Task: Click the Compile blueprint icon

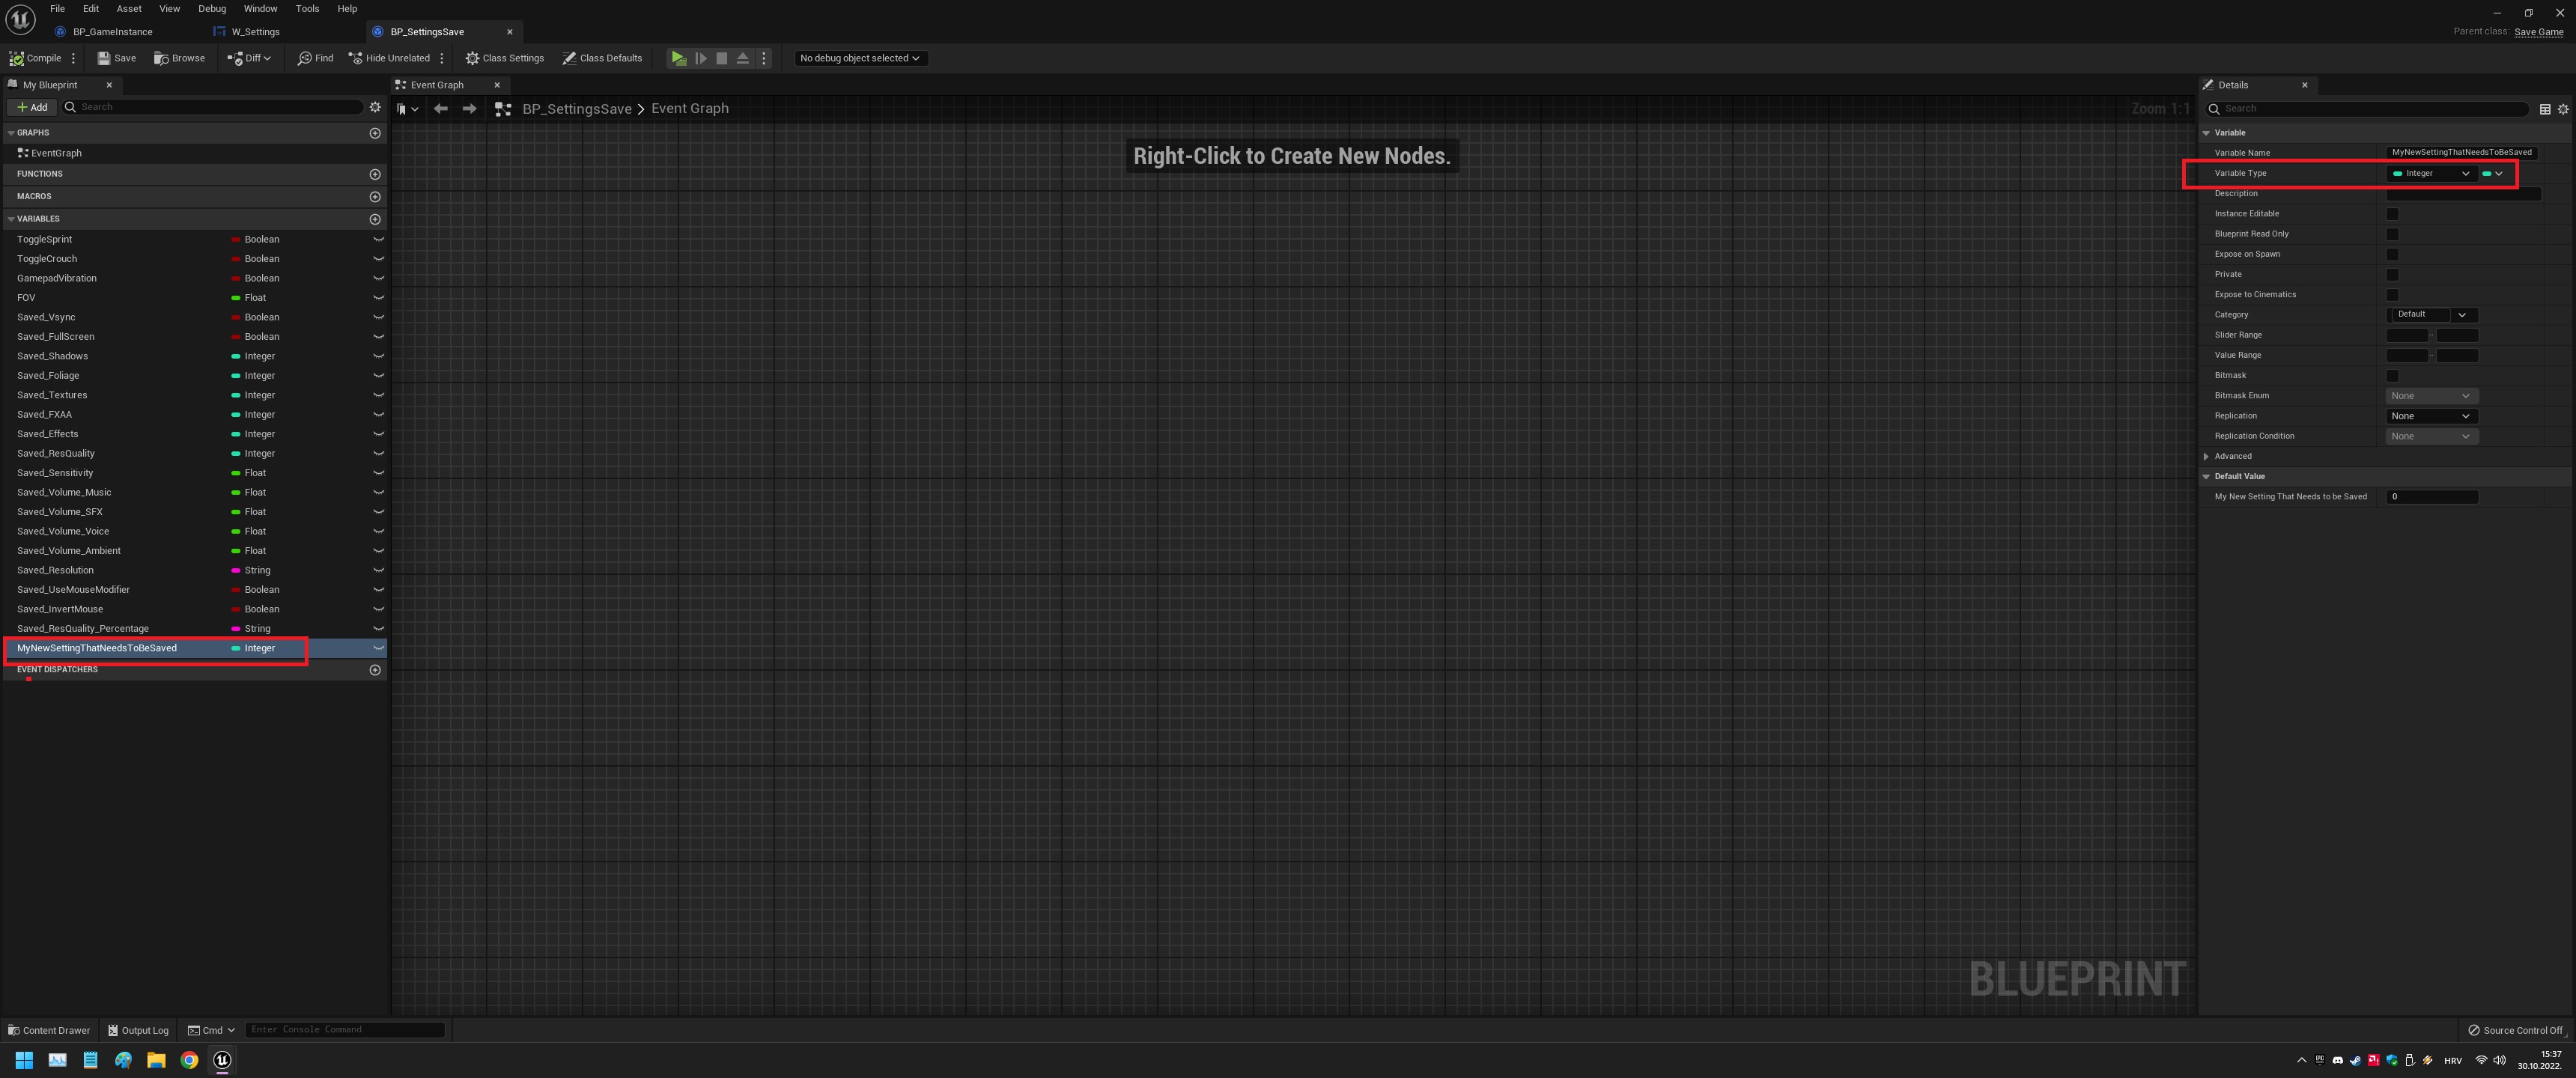Action: pos(17,58)
